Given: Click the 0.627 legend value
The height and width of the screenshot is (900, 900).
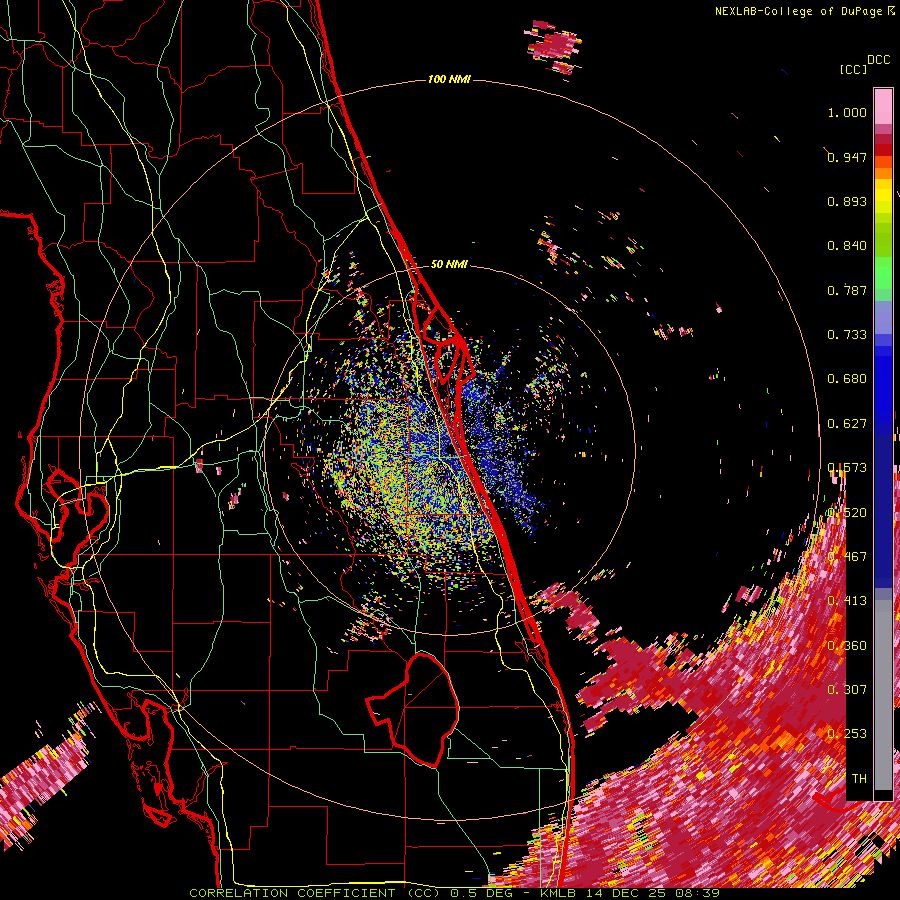Looking at the screenshot, I should [847, 424].
